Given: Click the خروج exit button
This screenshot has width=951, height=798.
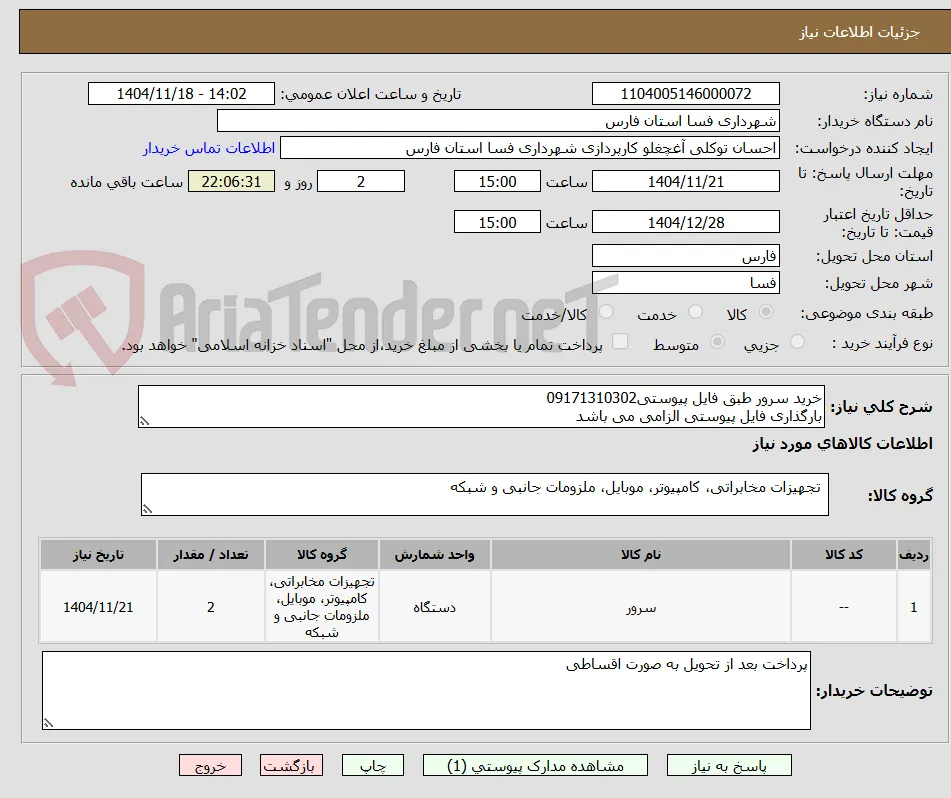Looking at the screenshot, I should pyautogui.click(x=210, y=765).
